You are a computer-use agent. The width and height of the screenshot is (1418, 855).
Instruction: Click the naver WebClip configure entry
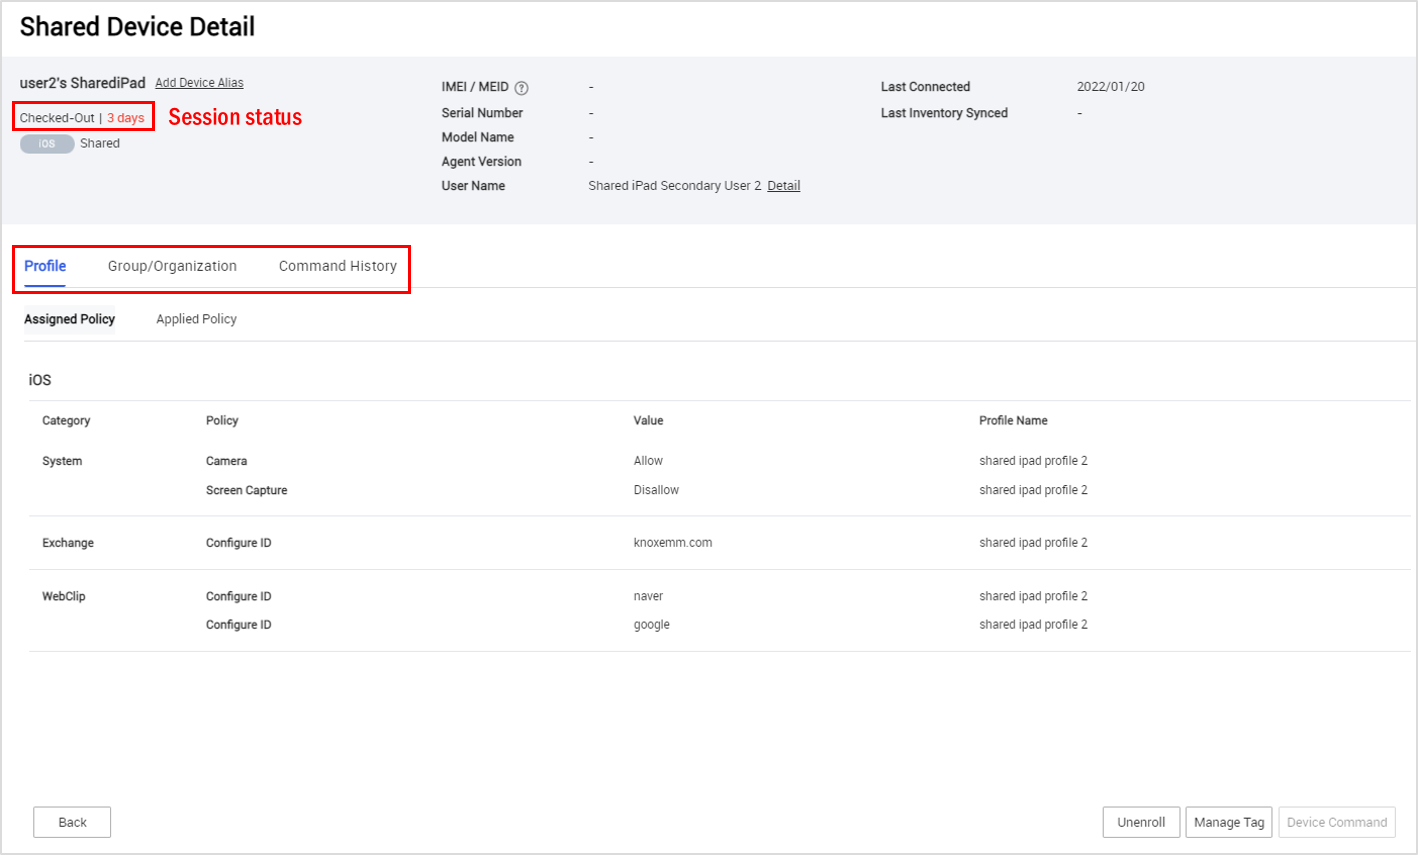pos(647,595)
